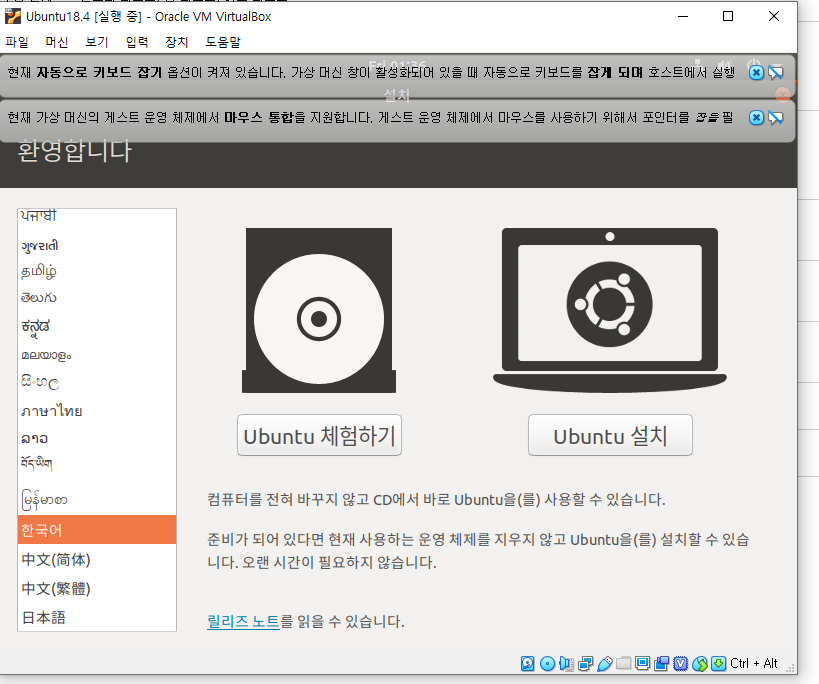The image size is (819, 684).
Task: Open the recording status icon
Action: tap(662, 664)
